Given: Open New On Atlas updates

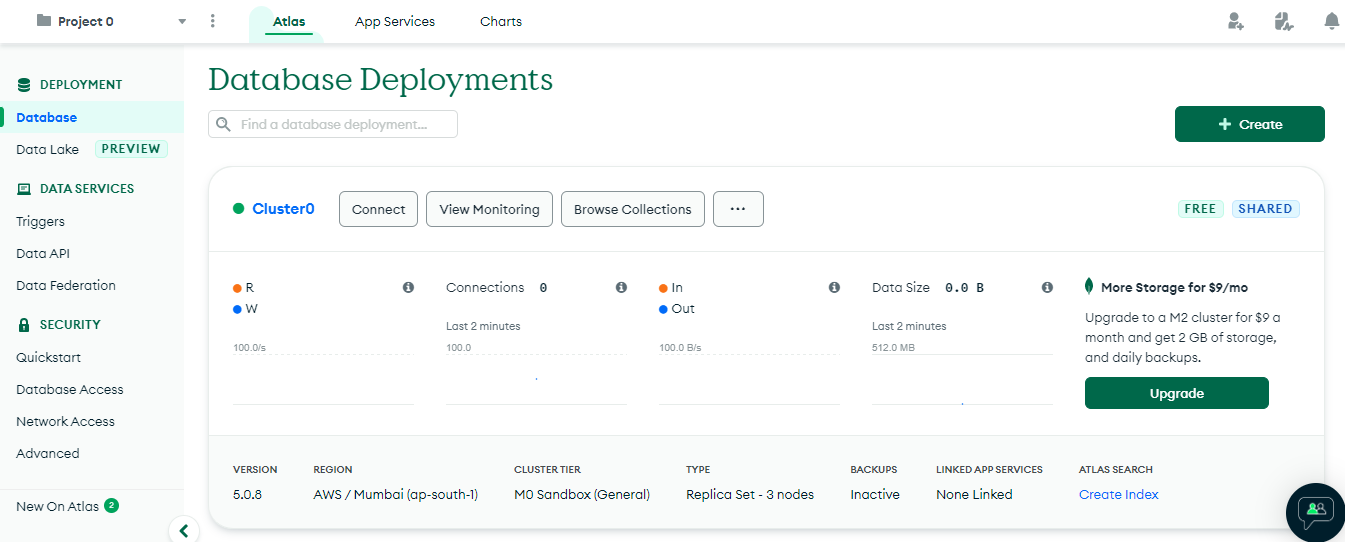Looking at the screenshot, I should [58, 506].
